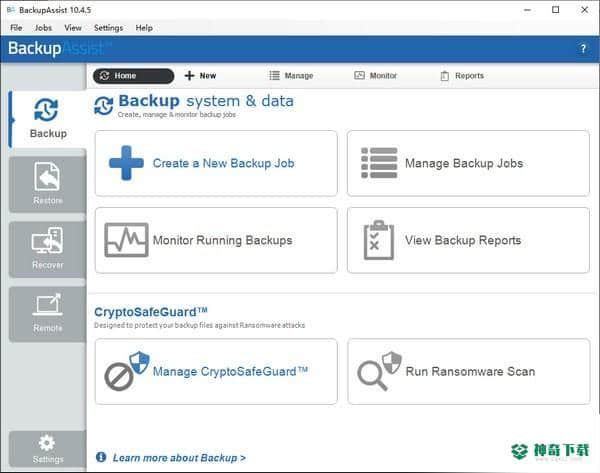Viewport: 600px width, 473px height.
Task: Open the Recover section in sidebar
Action: pyautogui.click(x=48, y=249)
